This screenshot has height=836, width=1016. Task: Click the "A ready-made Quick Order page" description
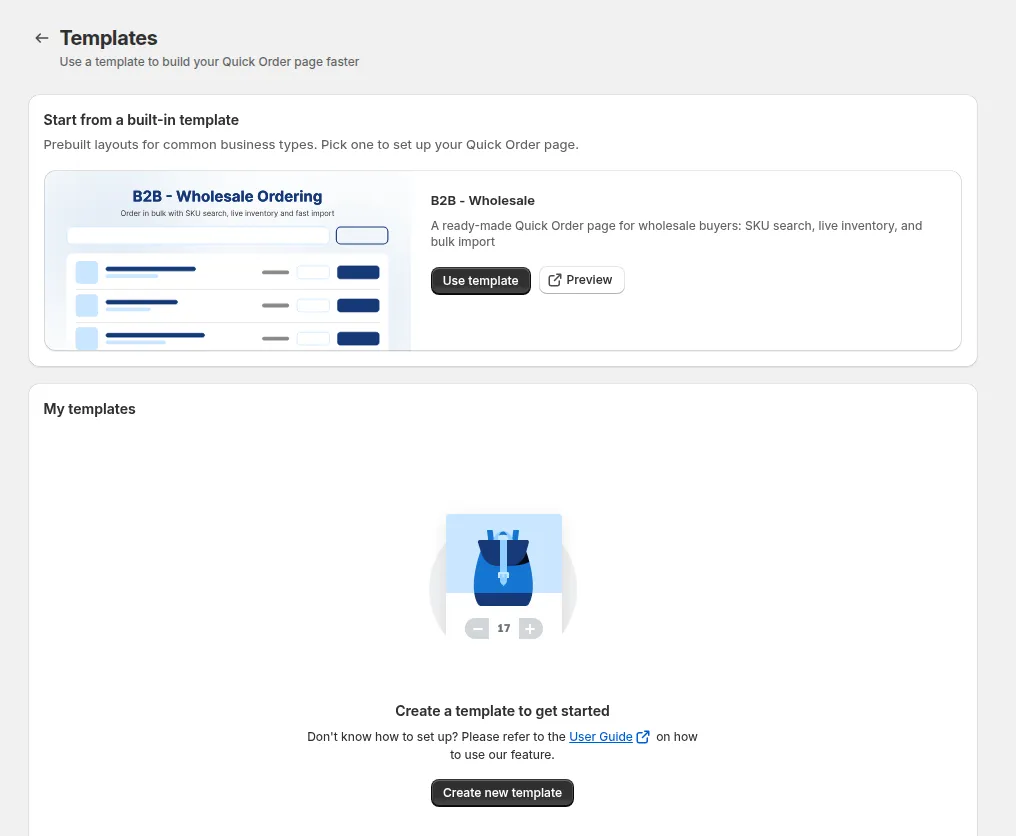tap(676, 233)
